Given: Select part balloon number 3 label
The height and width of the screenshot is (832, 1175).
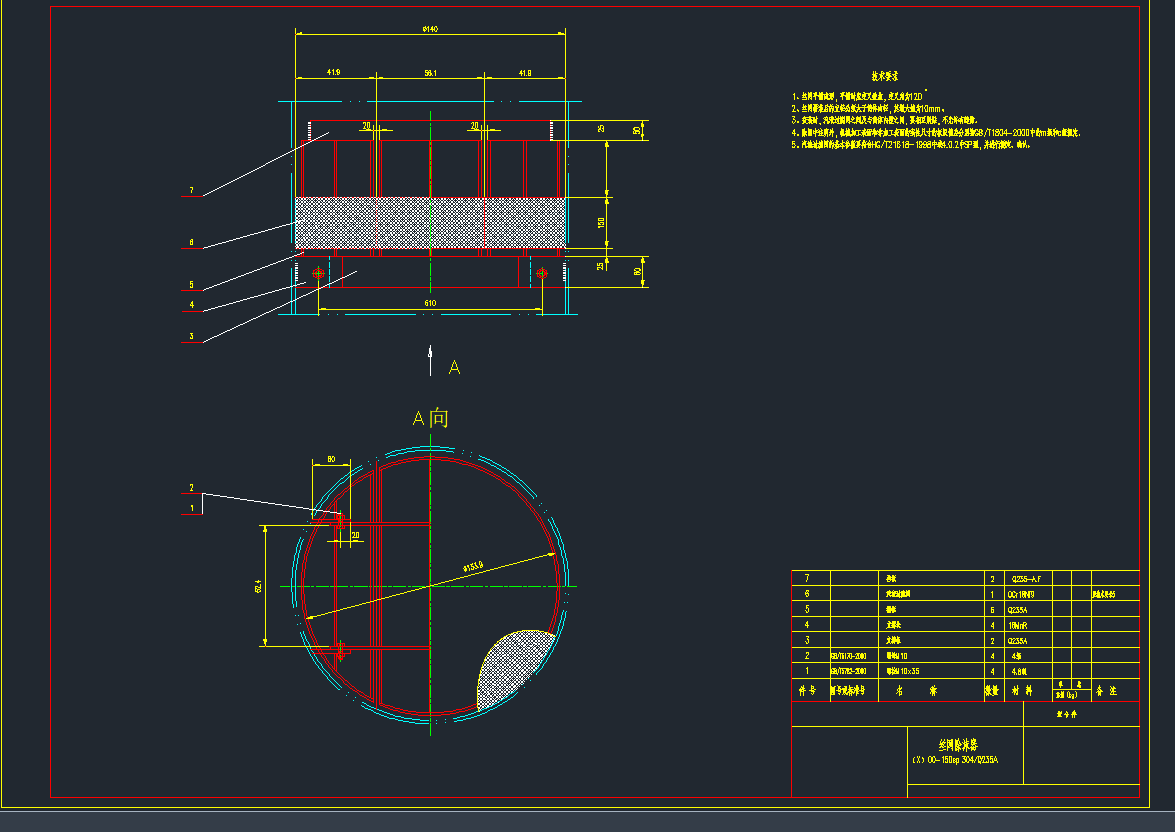Looking at the screenshot, I should 190,337.
